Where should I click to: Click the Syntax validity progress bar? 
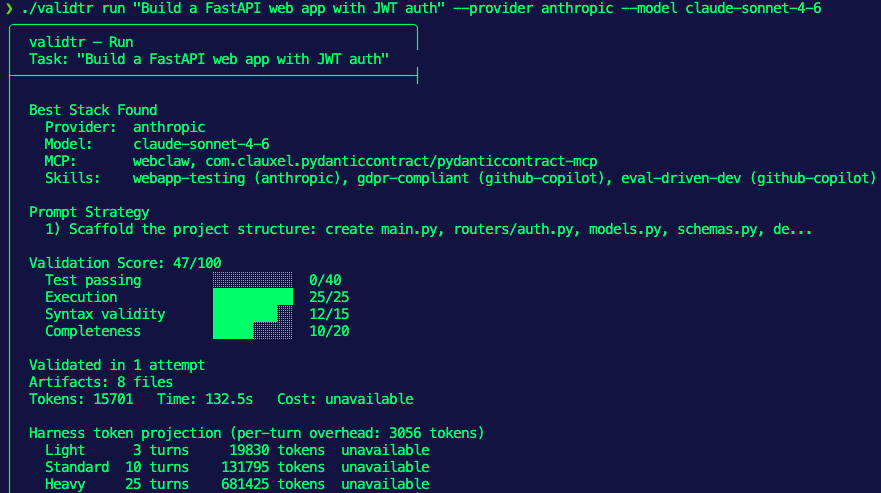pyautogui.click(x=253, y=314)
